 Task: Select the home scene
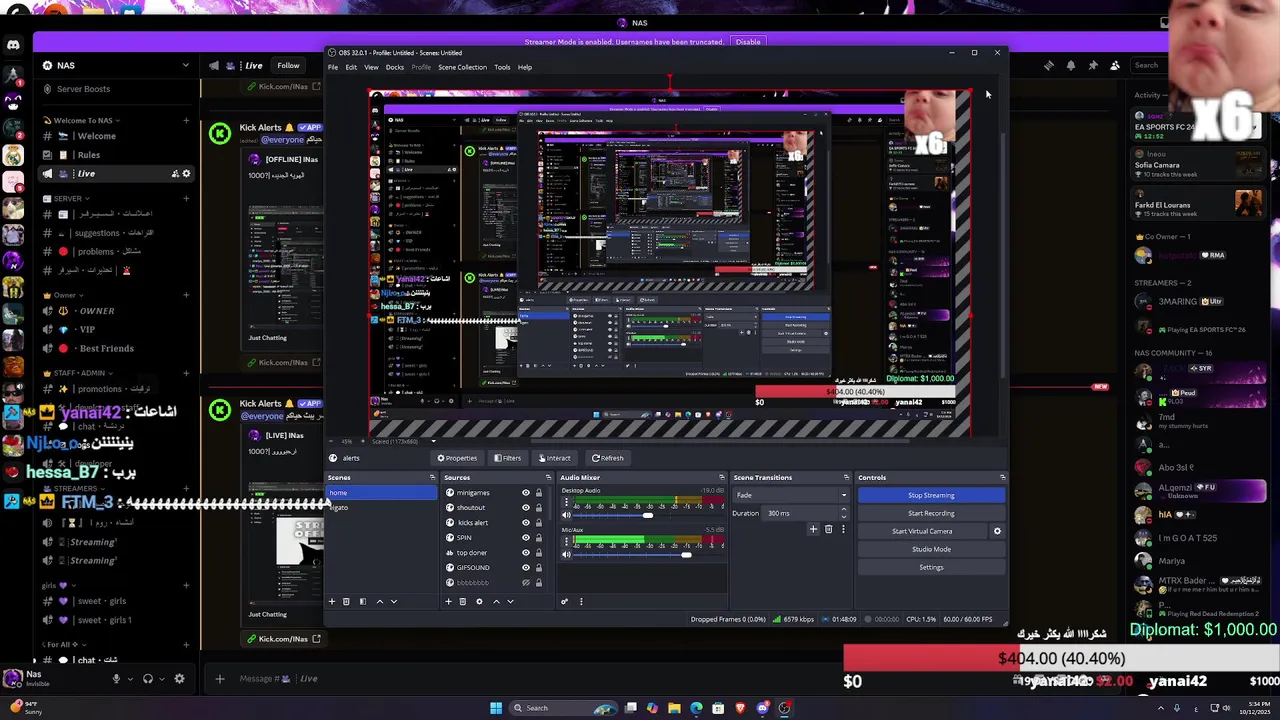coord(382,493)
